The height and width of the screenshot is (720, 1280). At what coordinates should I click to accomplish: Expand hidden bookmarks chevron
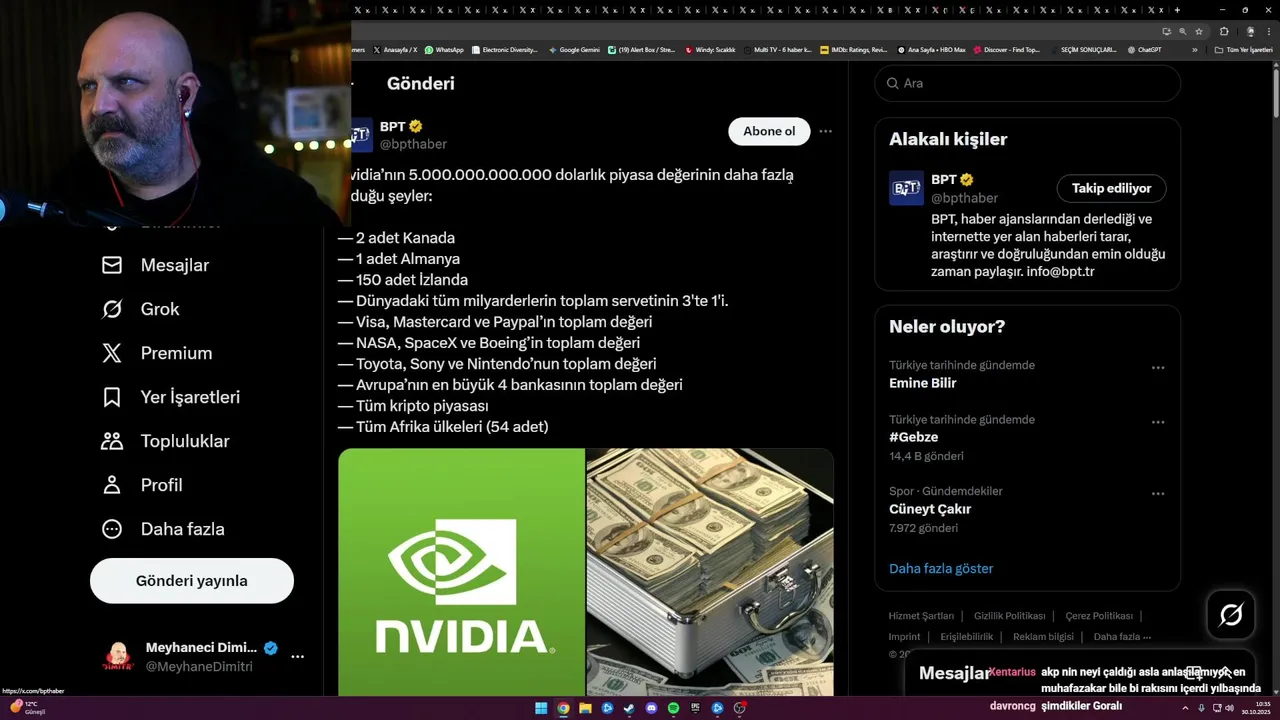coord(1194,49)
